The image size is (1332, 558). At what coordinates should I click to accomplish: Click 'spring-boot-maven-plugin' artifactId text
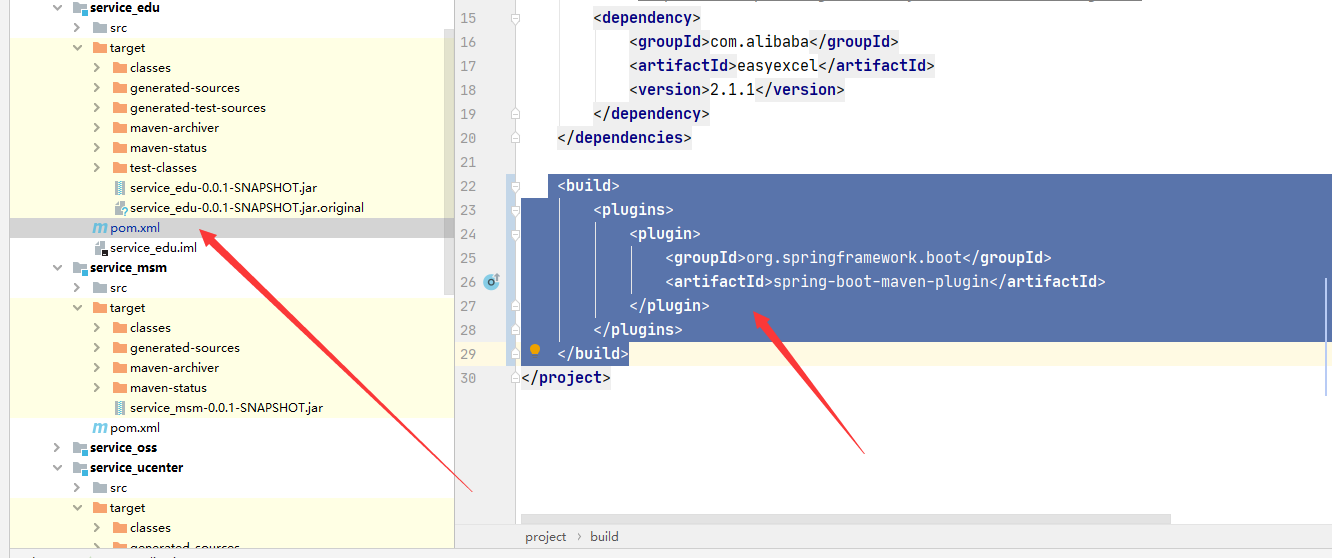click(x=881, y=282)
